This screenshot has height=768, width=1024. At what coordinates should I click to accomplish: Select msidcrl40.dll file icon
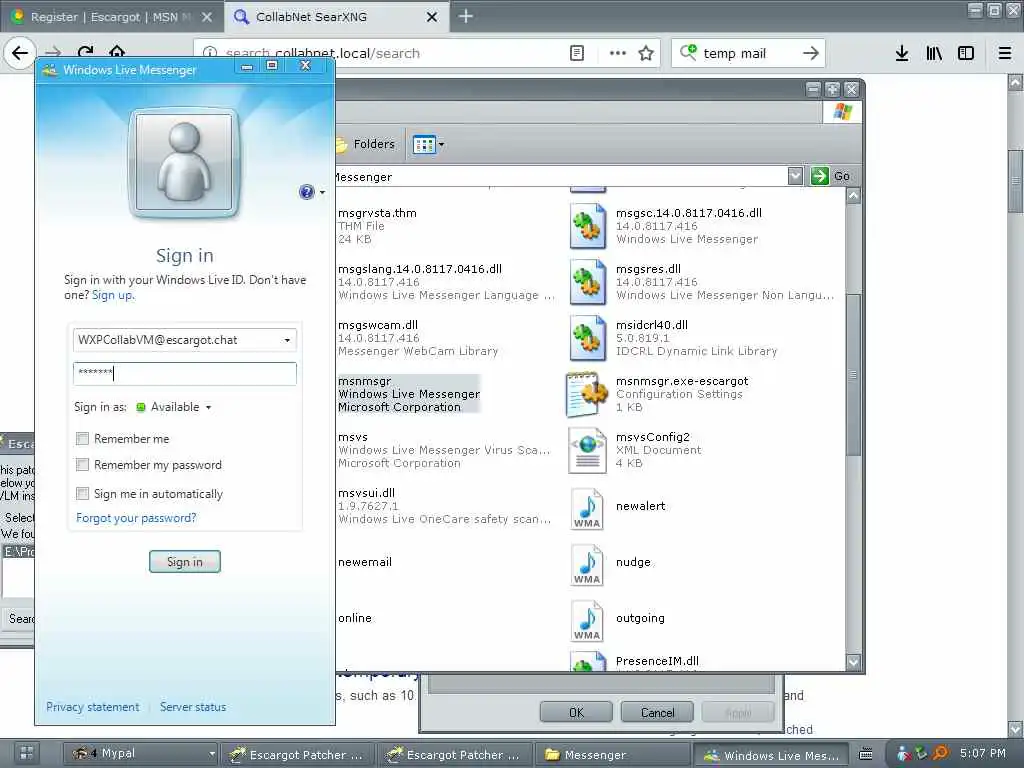point(586,338)
